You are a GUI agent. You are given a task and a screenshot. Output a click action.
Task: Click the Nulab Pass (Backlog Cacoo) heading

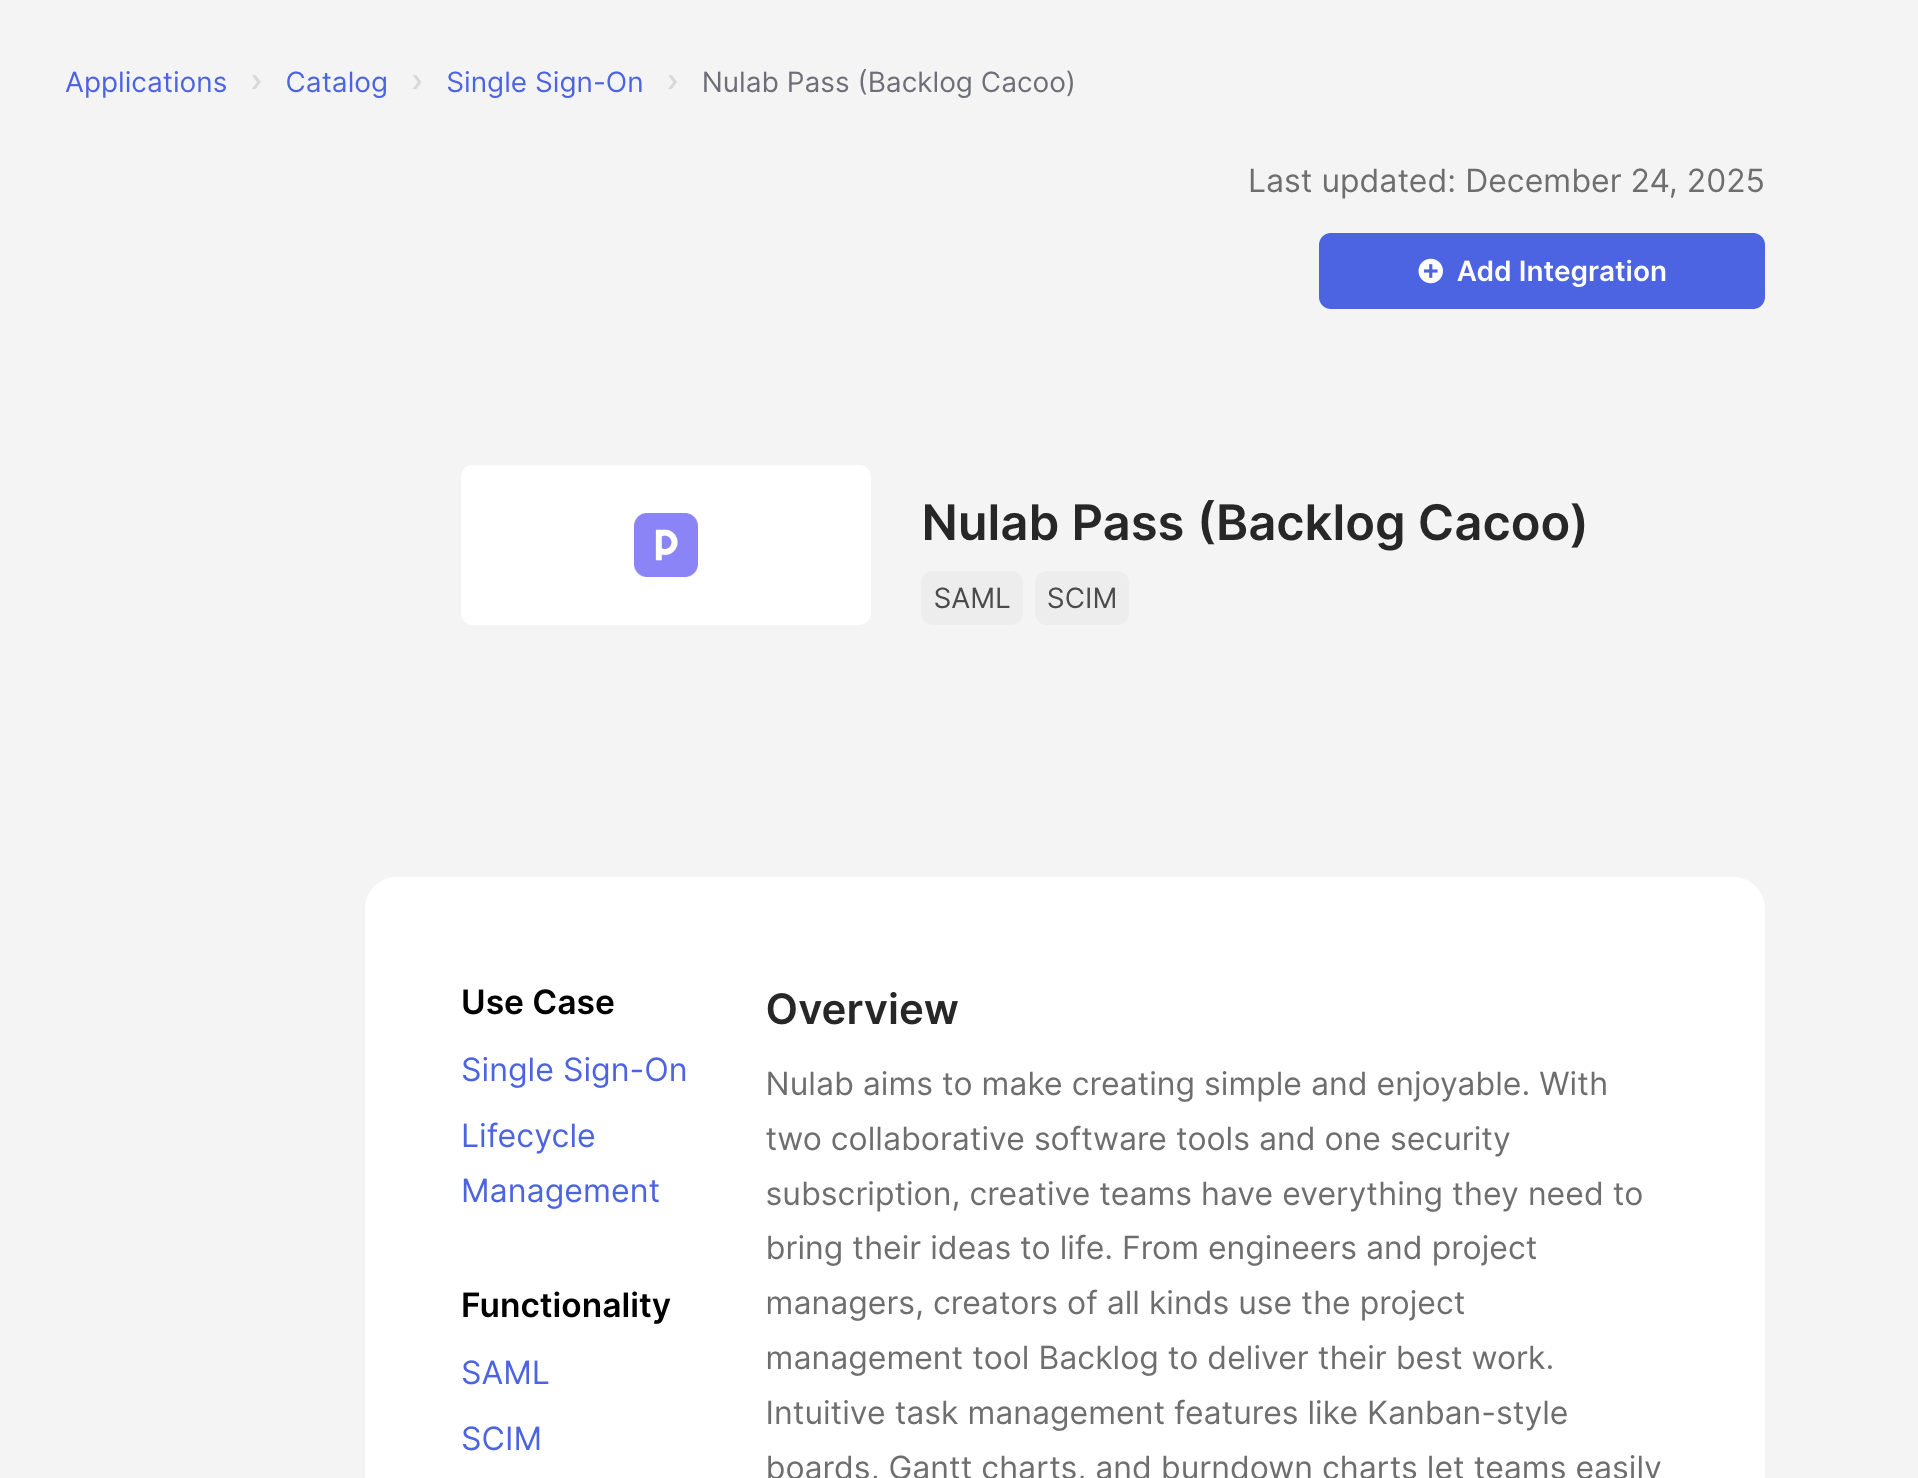coord(1254,523)
